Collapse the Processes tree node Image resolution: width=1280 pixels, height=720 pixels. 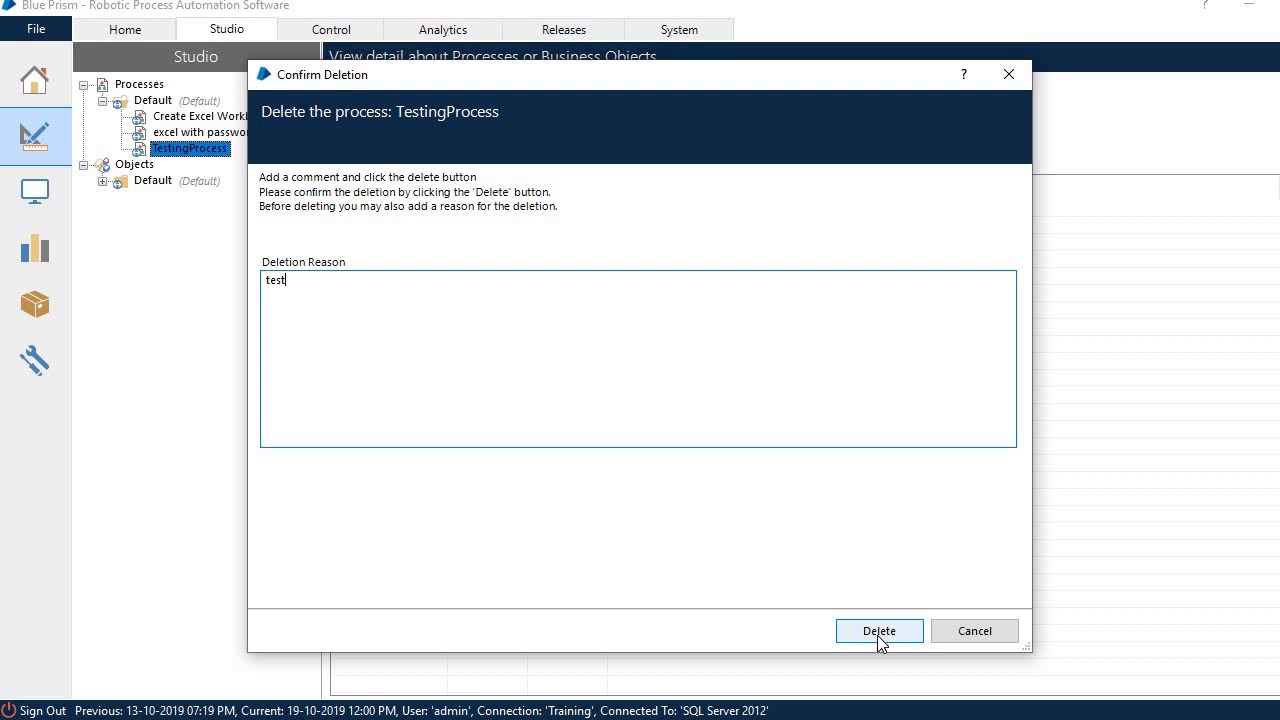tap(84, 85)
